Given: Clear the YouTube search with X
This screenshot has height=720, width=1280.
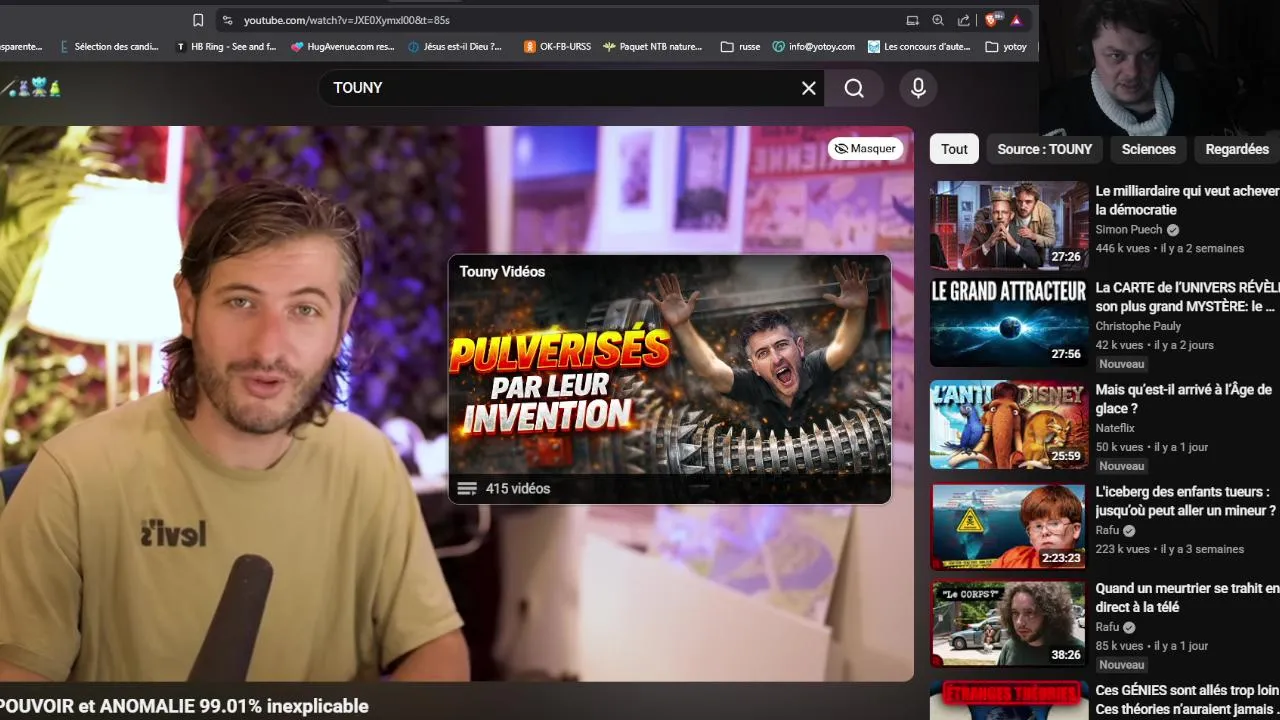Looking at the screenshot, I should pyautogui.click(x=809, y=88).
